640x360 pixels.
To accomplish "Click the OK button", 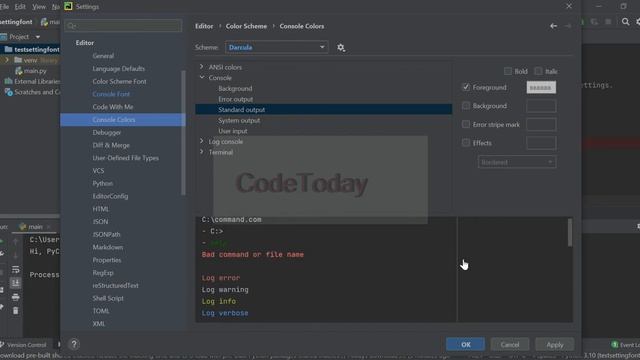I will (x=465, y=344).
